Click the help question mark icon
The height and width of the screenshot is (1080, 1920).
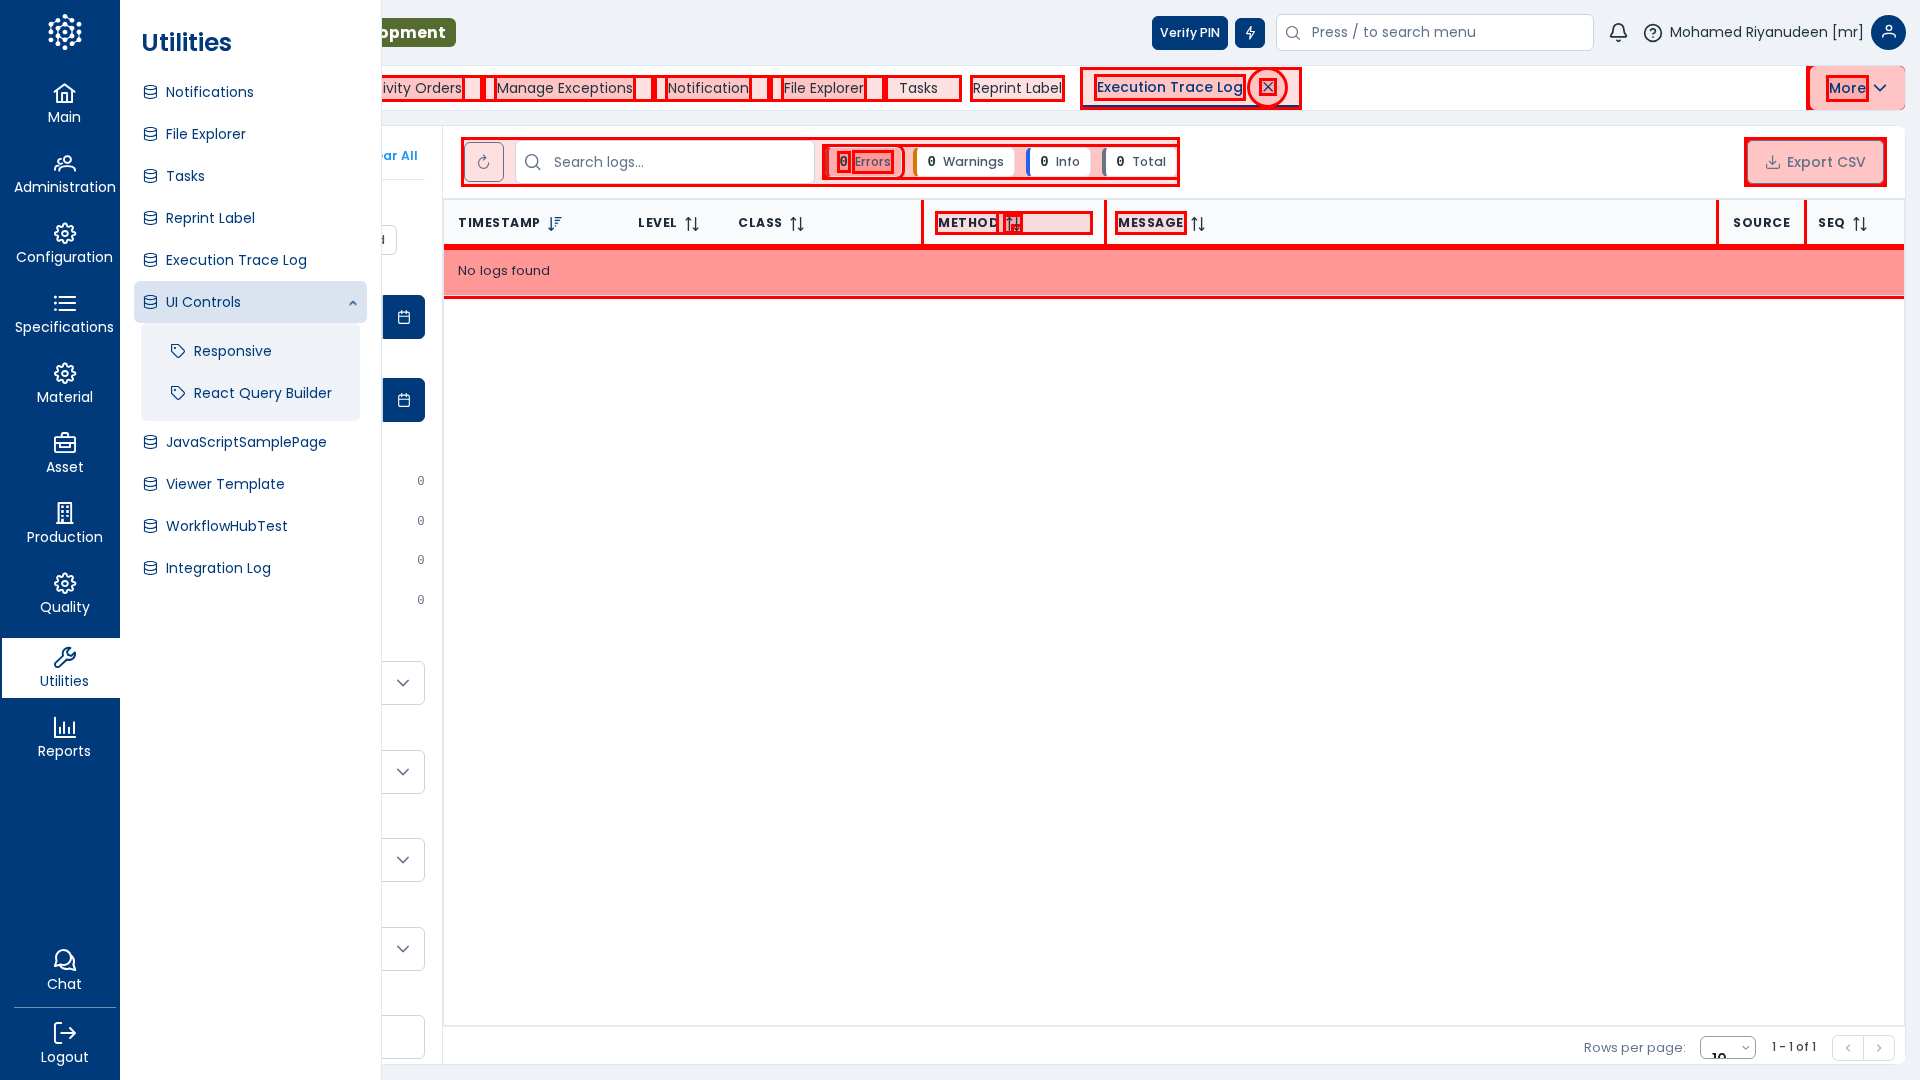1653,33
